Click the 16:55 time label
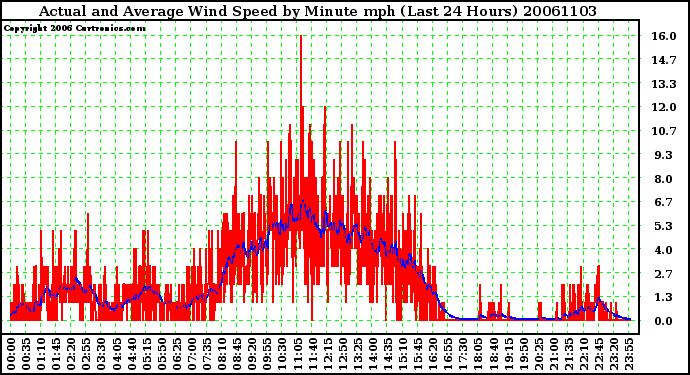690x375 pixels. [448, 354]
